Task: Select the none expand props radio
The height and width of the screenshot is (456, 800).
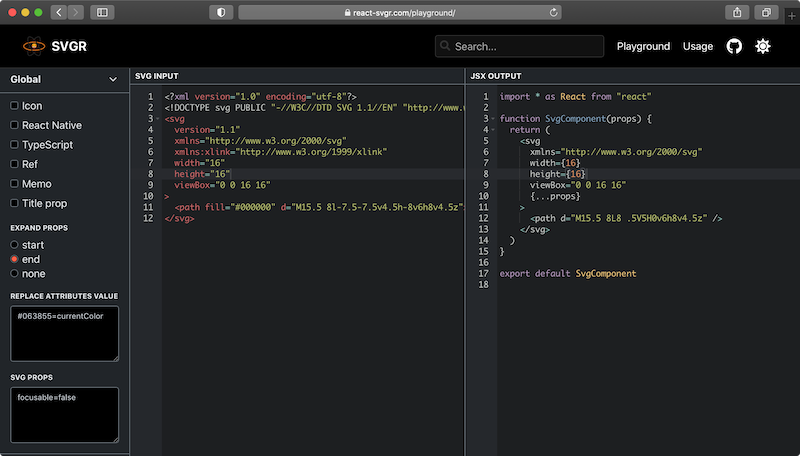Action: [14, 273]
